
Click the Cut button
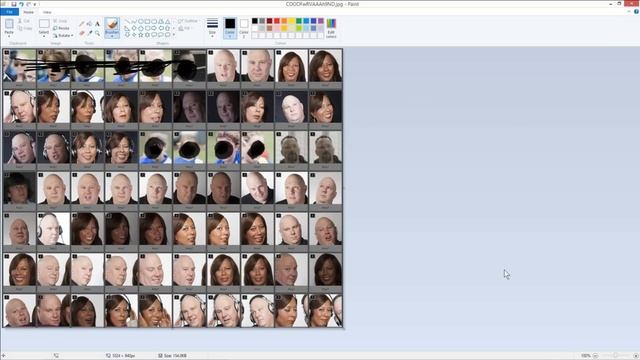(x=24, y=21)
